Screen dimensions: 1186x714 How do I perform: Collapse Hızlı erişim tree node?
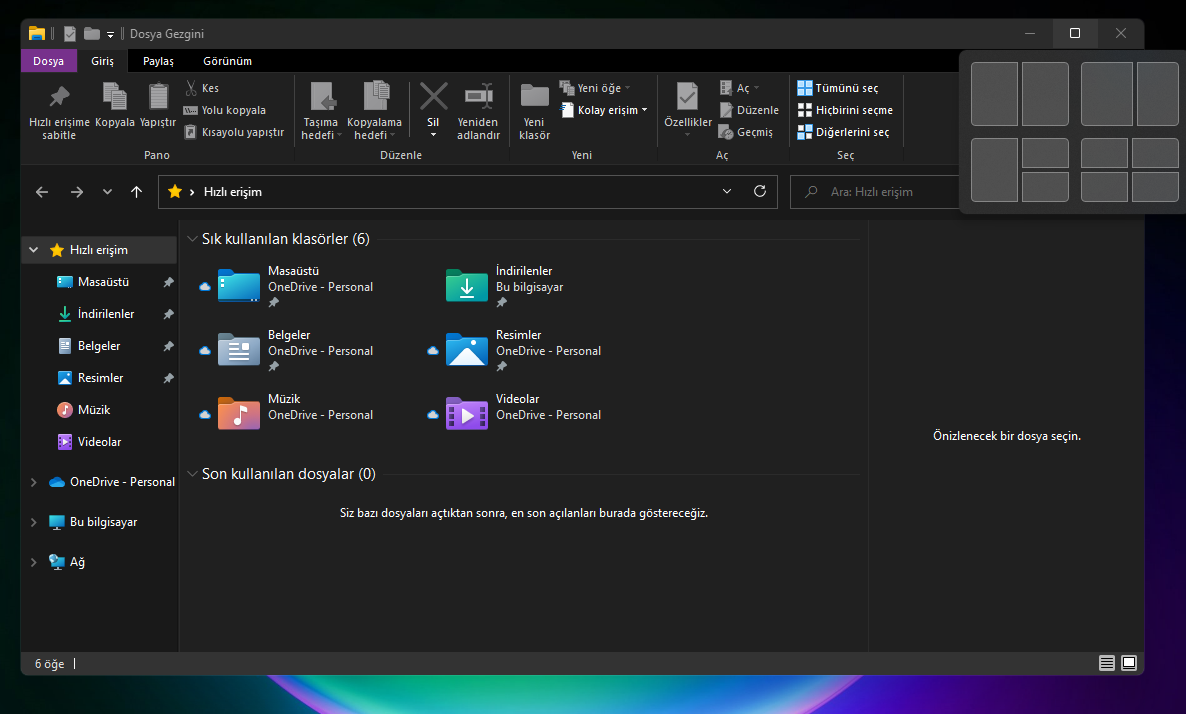click(x=33, y=250)
